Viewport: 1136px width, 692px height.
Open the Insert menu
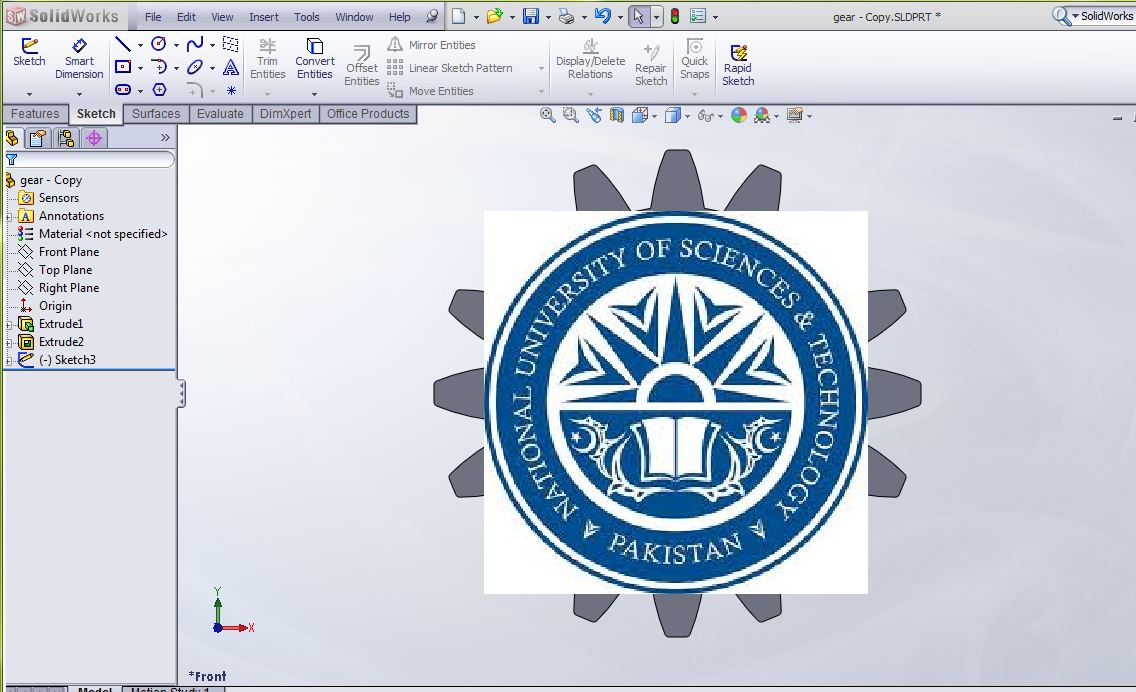[x=264, y=17]
